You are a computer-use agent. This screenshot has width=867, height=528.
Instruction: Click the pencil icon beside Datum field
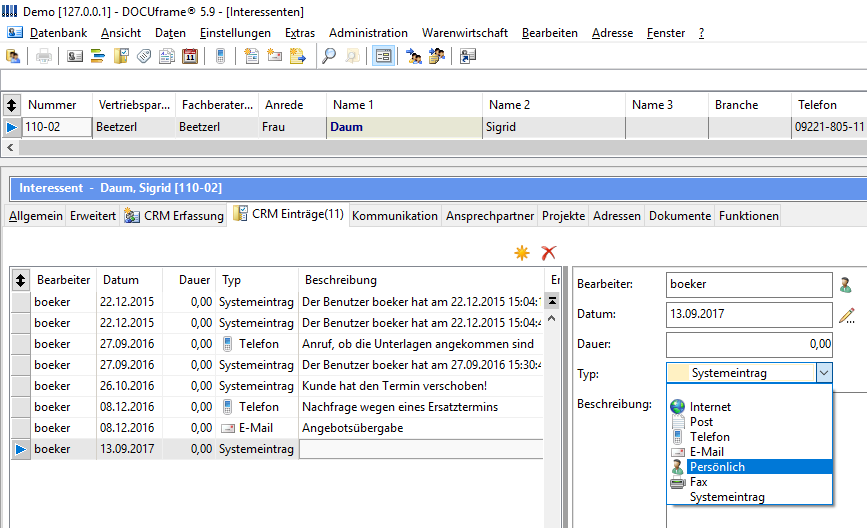pos(847,315)
